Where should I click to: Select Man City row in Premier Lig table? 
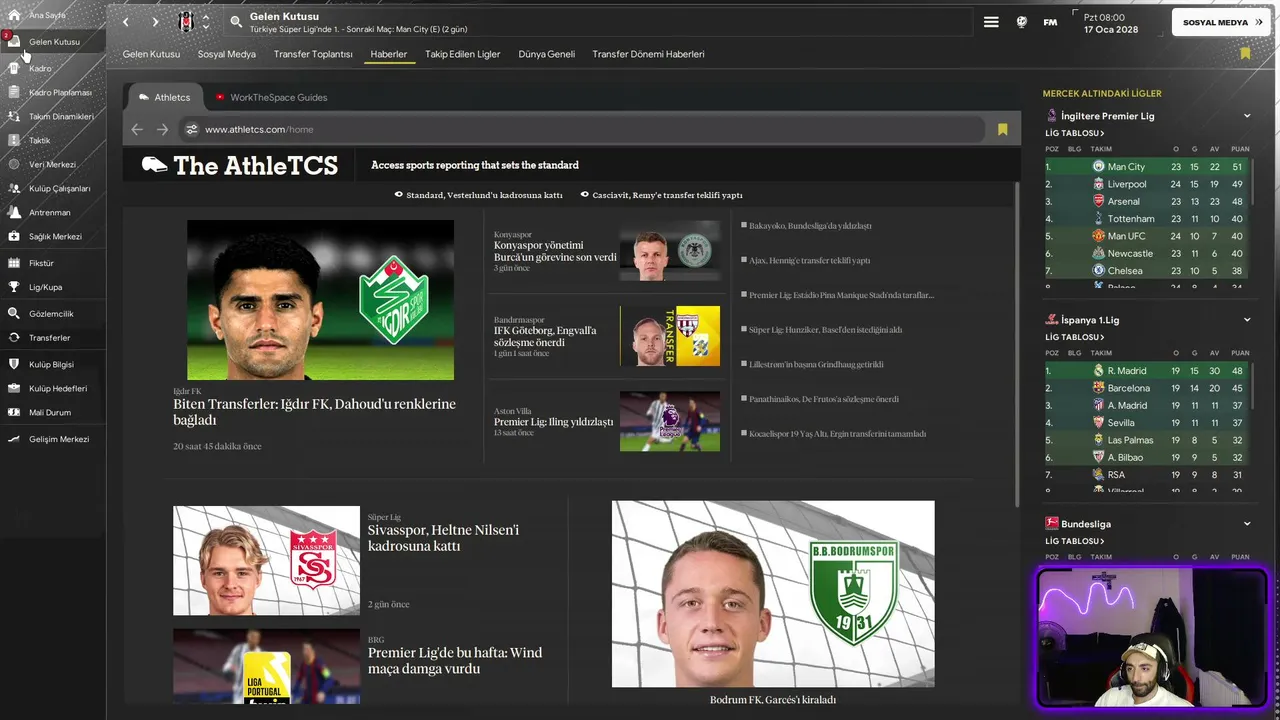tap(1147, 167)
